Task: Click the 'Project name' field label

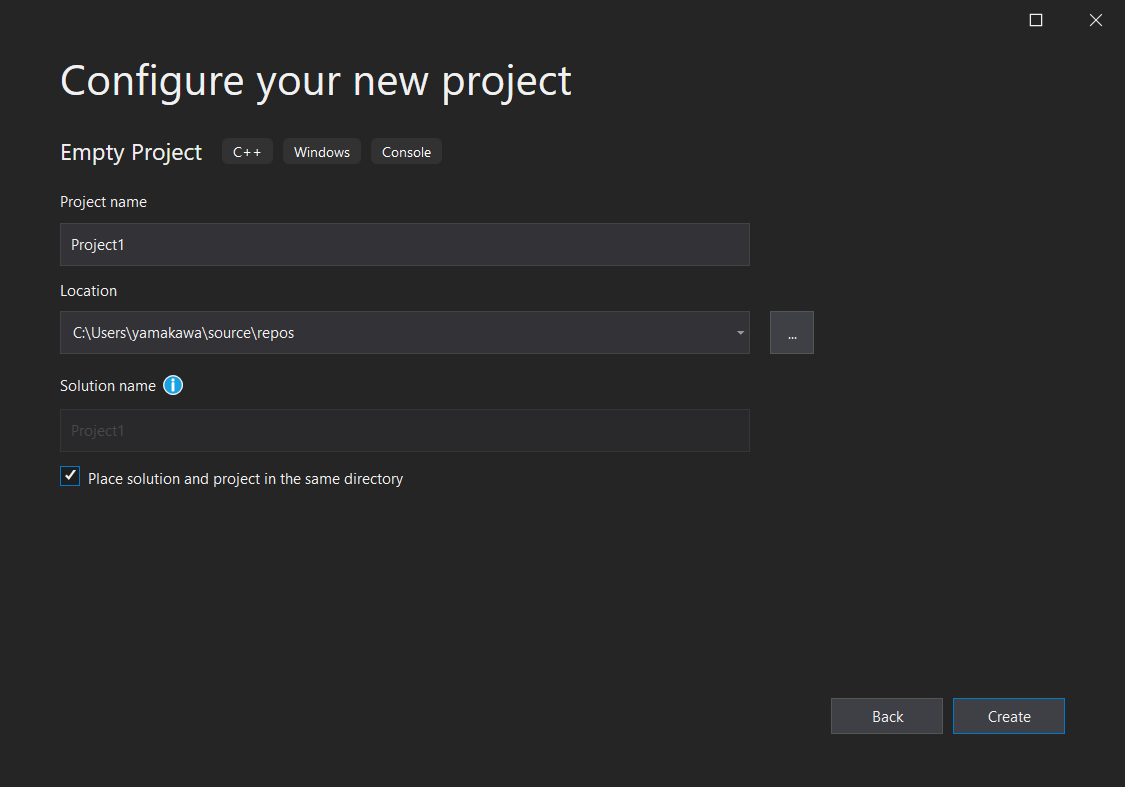Action: point(103,202)
